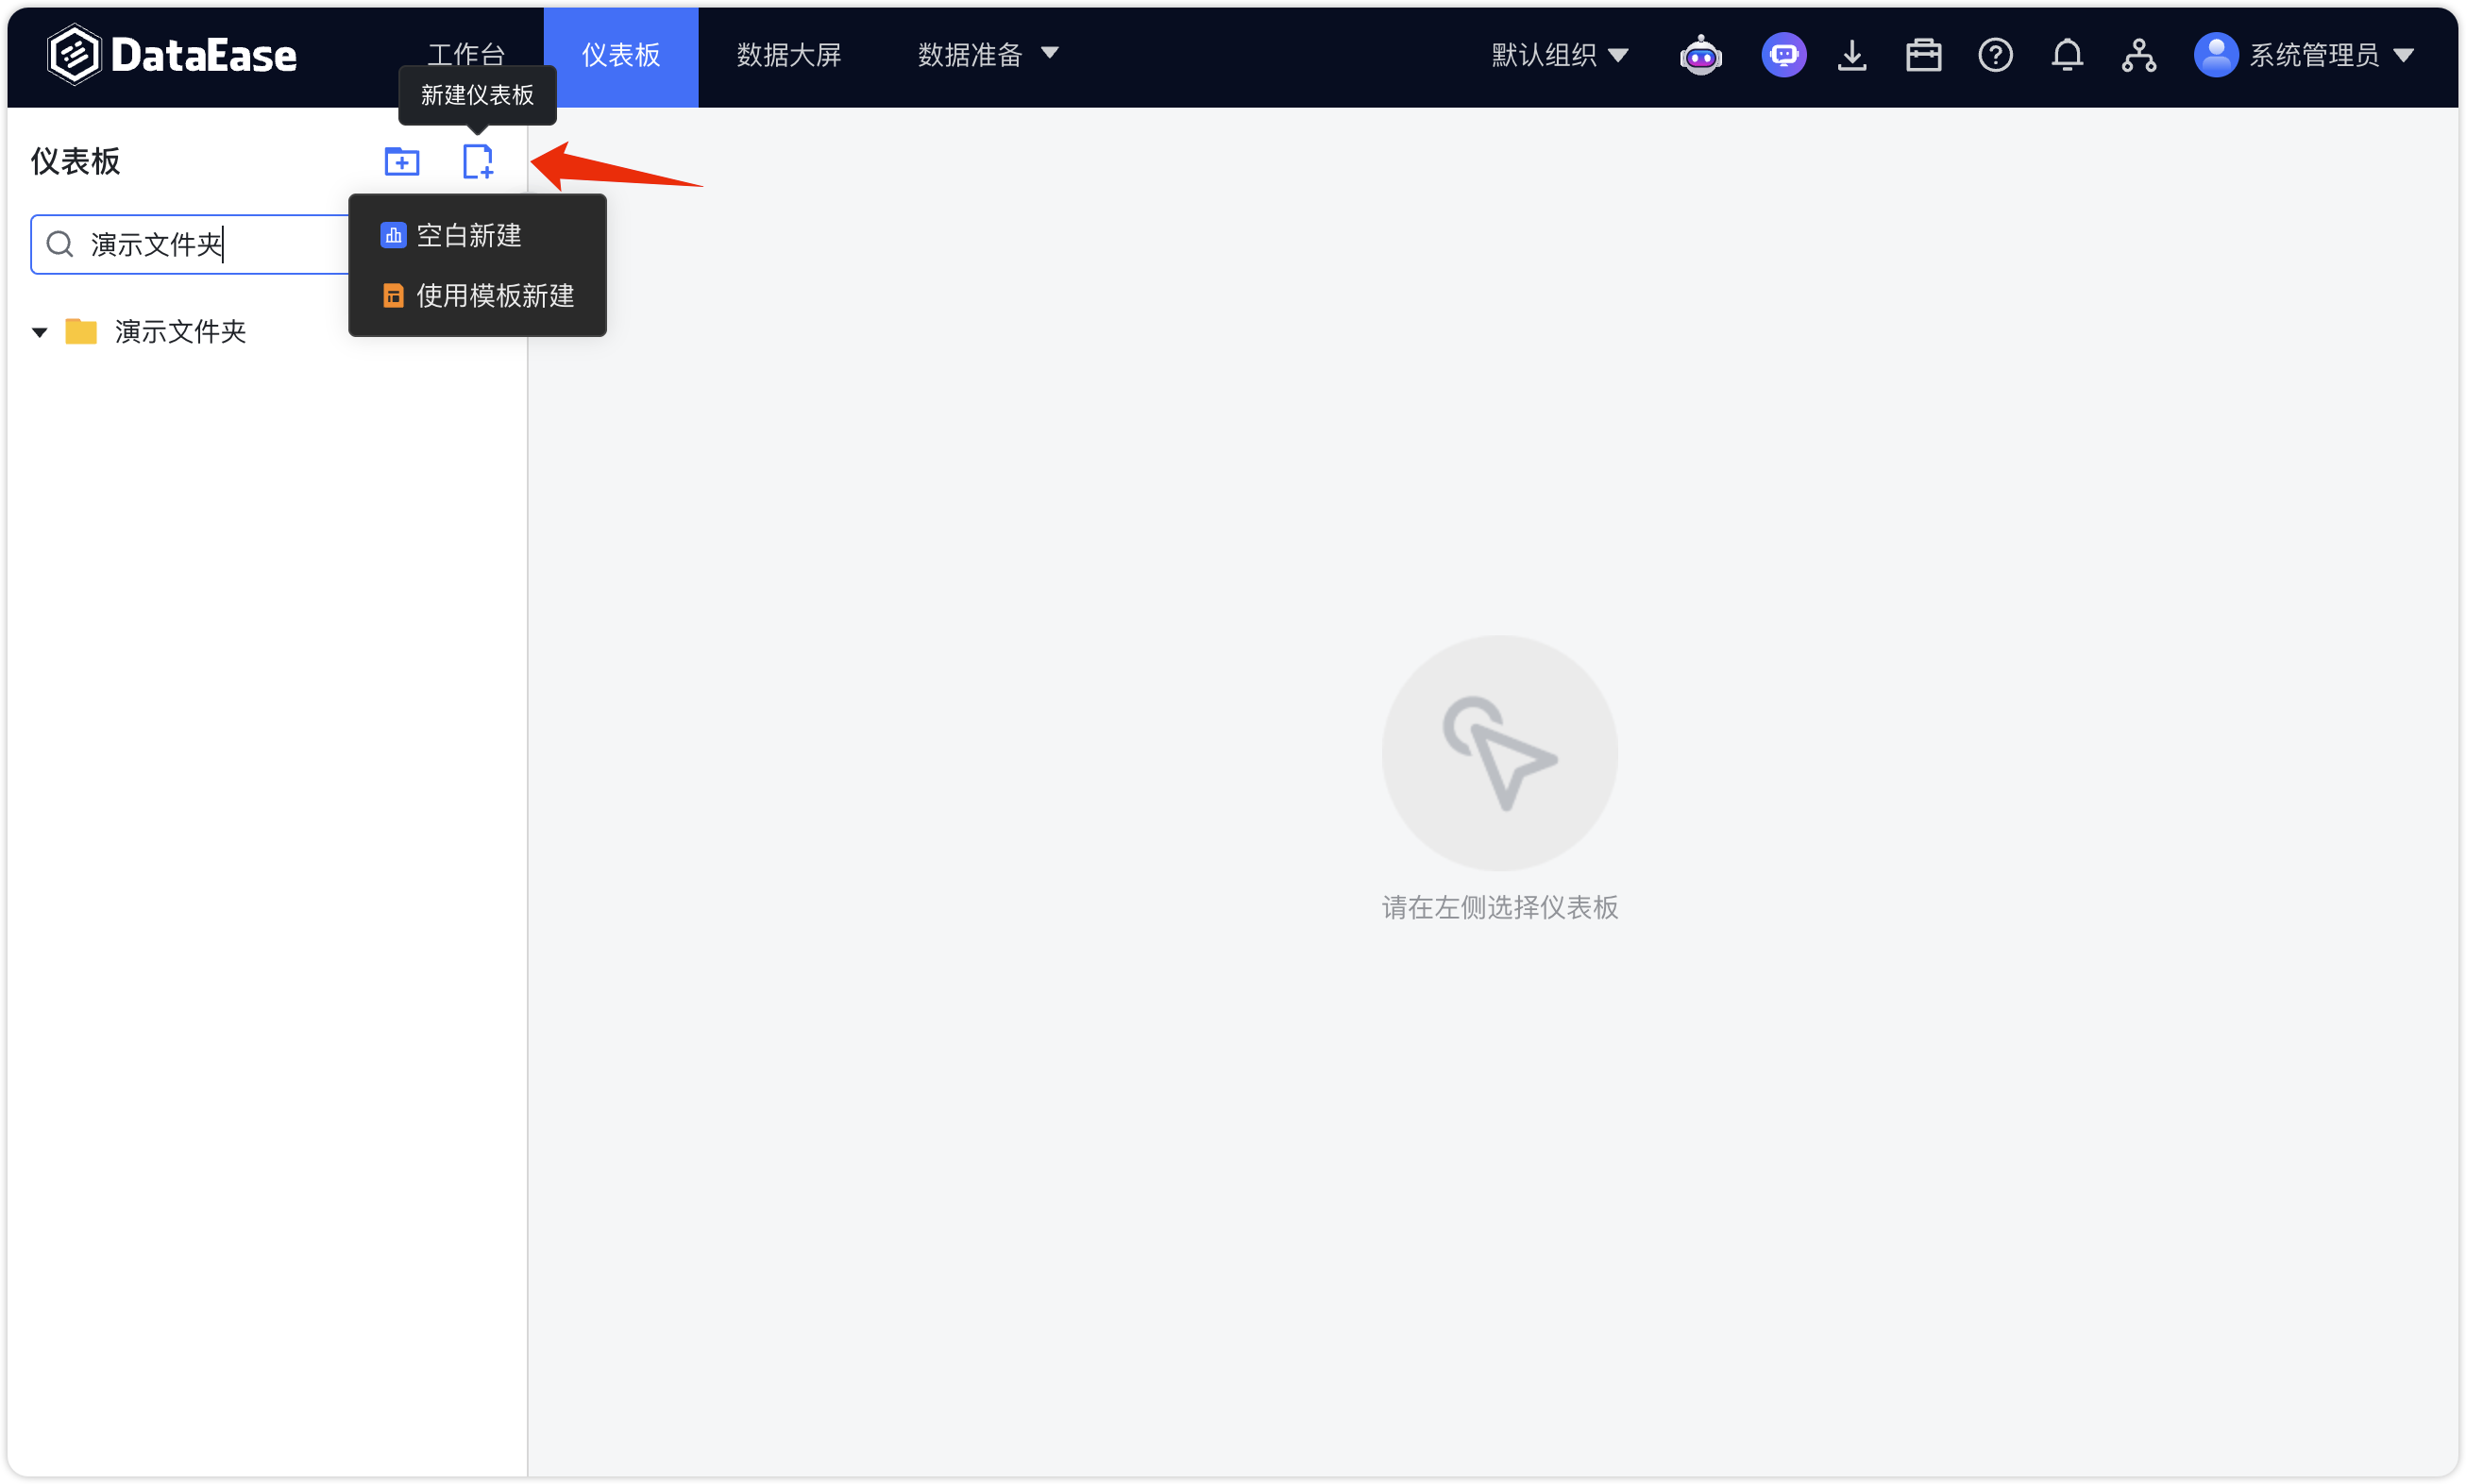Open the toolbox icon in header
This screenshot has height=1484, width=2466.
click(x=1923, y=55)
